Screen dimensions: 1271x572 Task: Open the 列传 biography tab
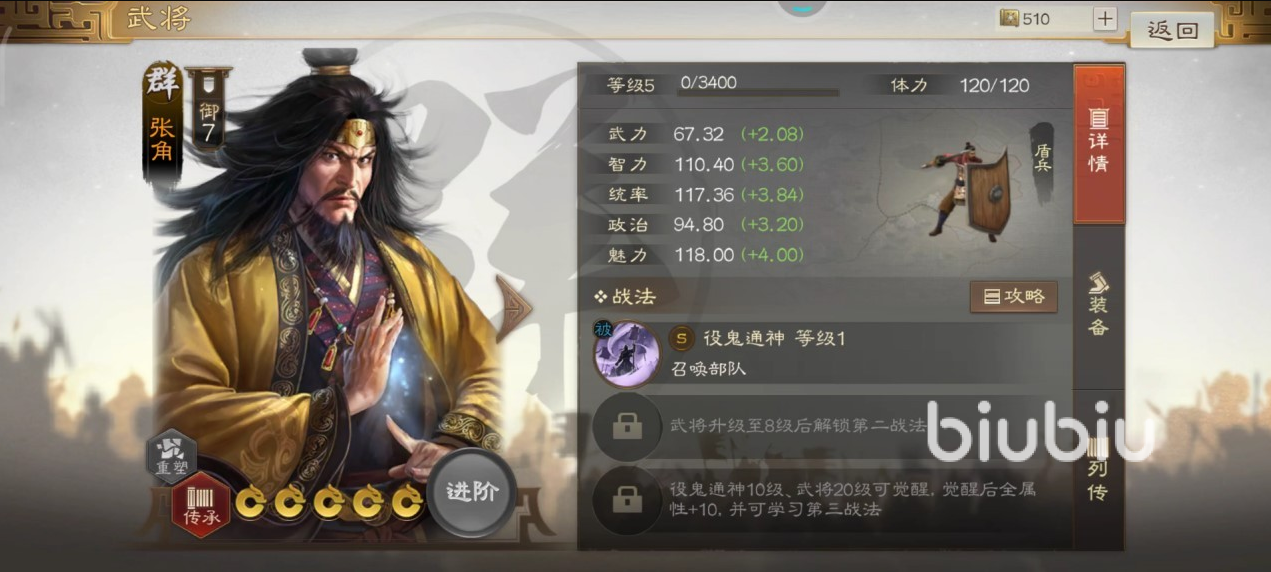point(1098,470)
